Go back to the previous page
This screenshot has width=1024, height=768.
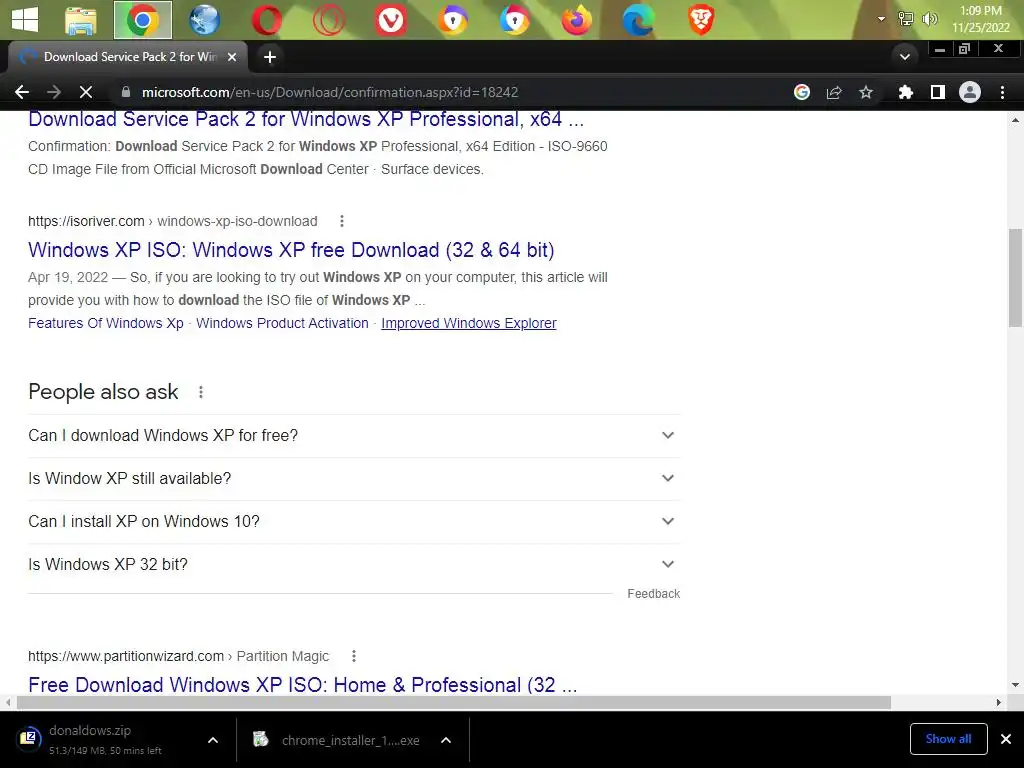(22, 92)
